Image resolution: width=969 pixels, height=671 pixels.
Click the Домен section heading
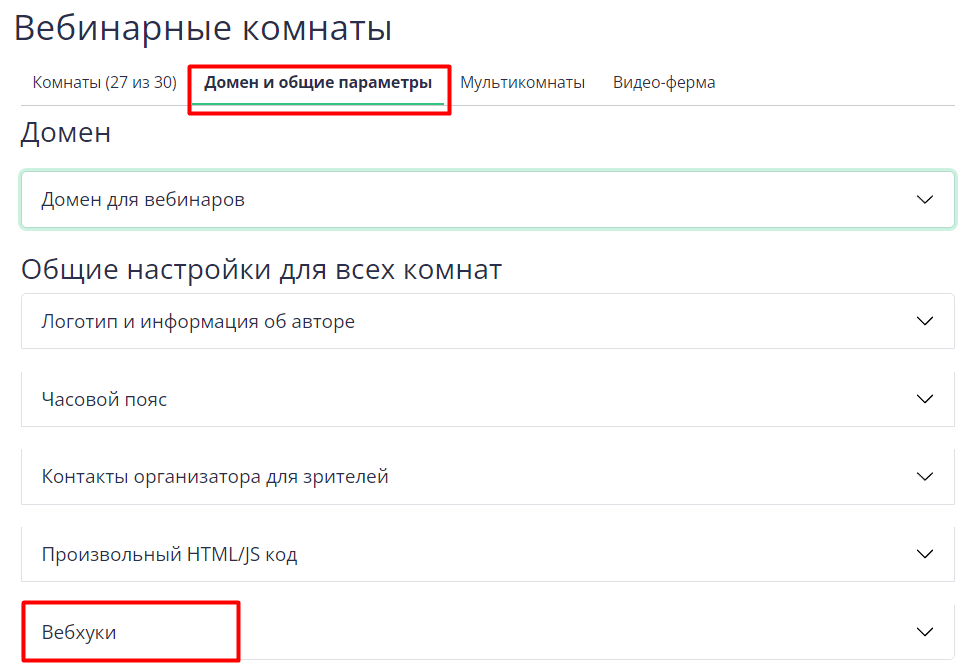tap(66, 133)
